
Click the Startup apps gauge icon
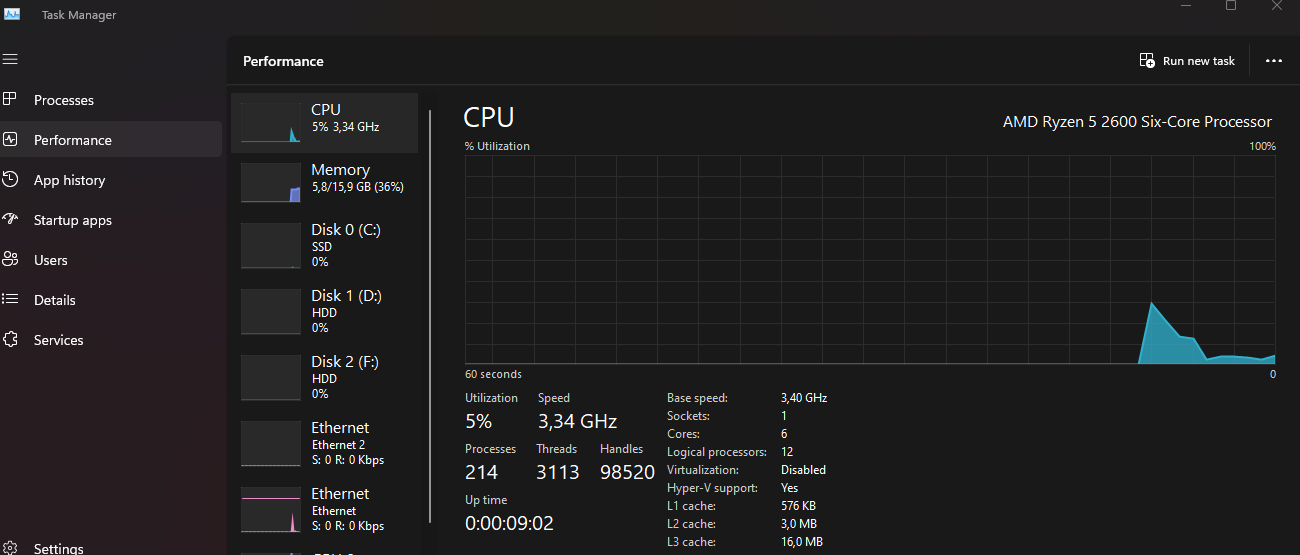click(x=10, y=219)
